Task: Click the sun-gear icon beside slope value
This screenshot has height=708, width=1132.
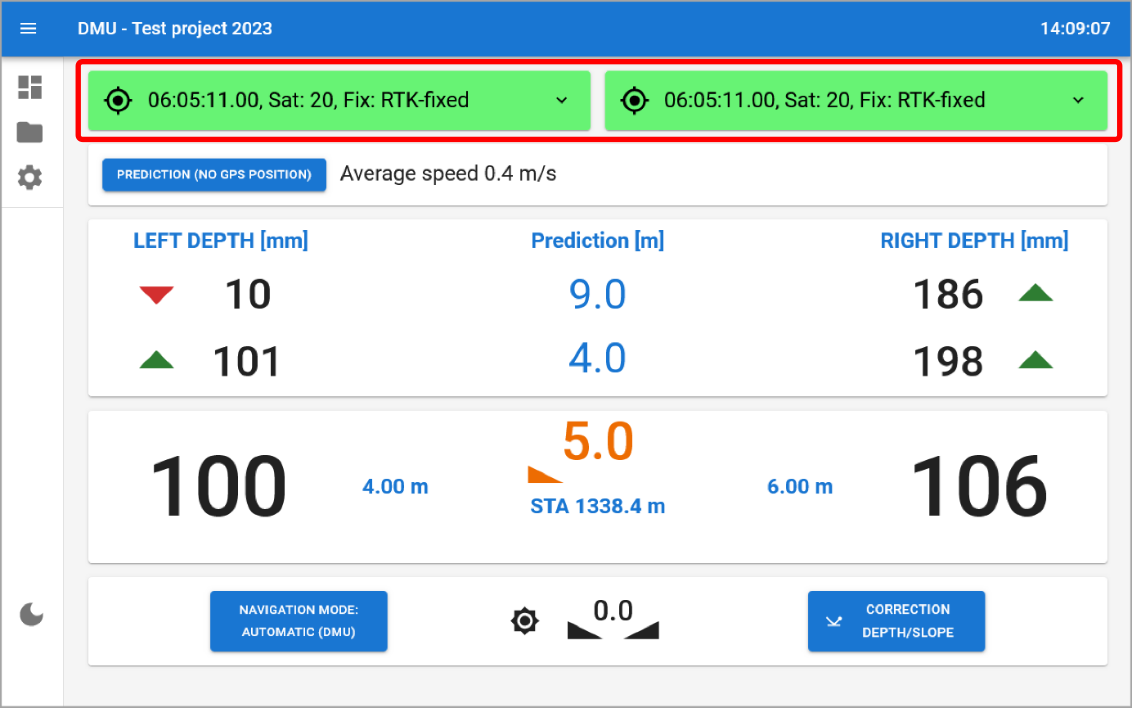Action: (524, 621)
